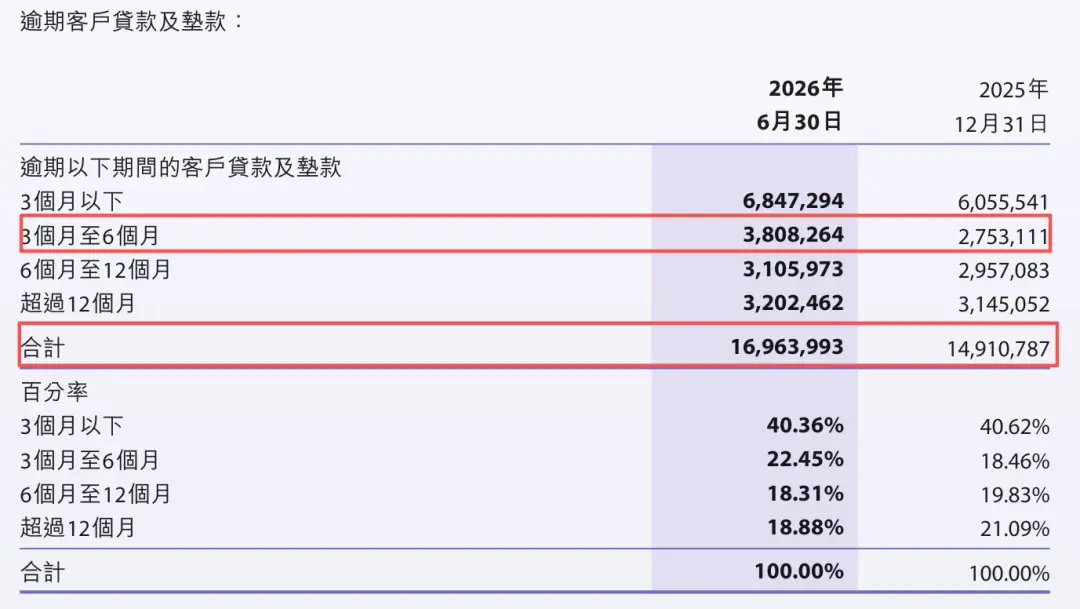
Task: Click the value 2,753,111
Action: pos(1003,236)
